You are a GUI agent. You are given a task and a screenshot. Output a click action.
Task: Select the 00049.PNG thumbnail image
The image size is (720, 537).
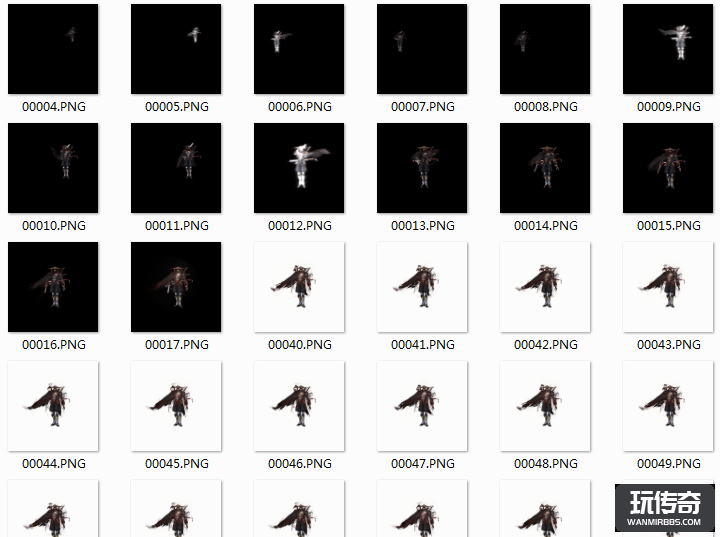click(668, 406)
